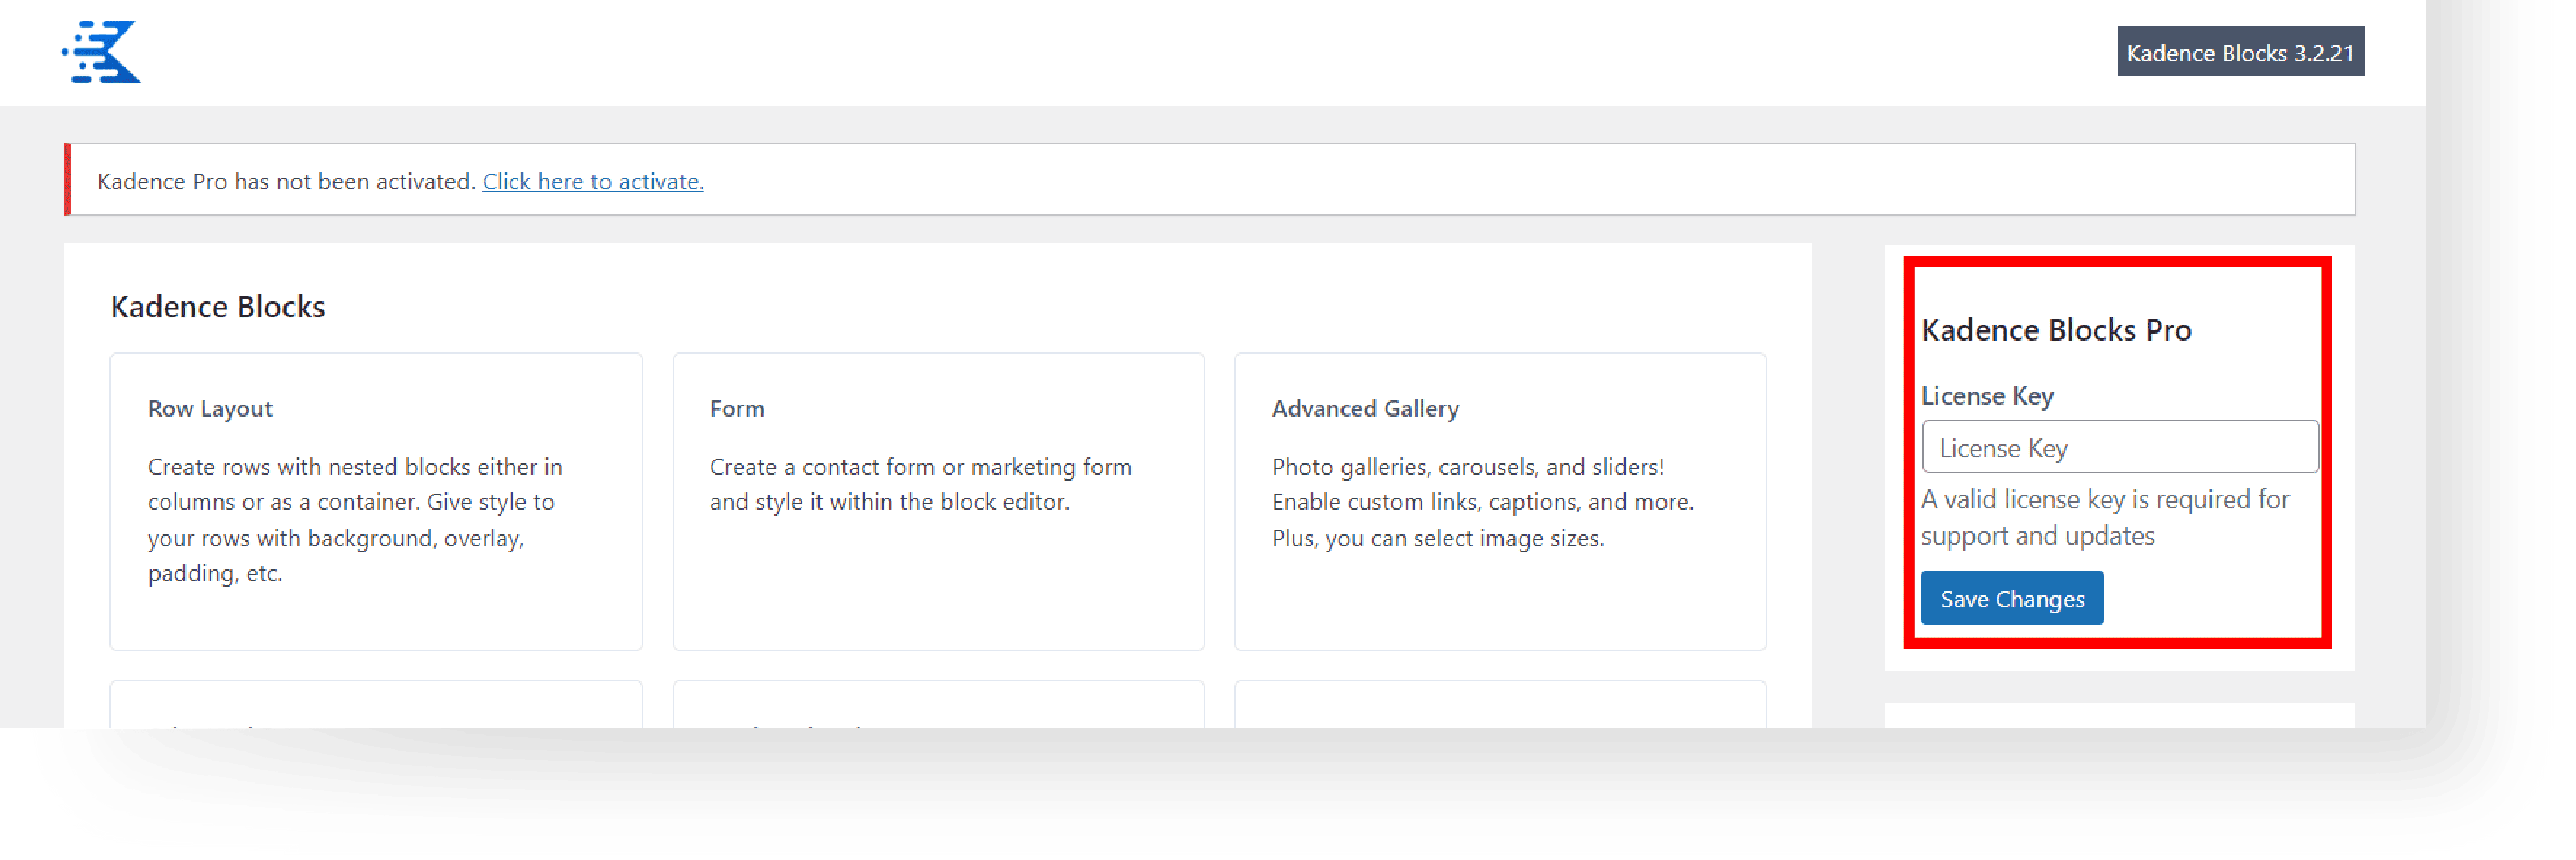The height and width of the screenshot is (860, 2576).
Task: Click 'A valid license key is required' help text
Action: [x=2105, y=517]
